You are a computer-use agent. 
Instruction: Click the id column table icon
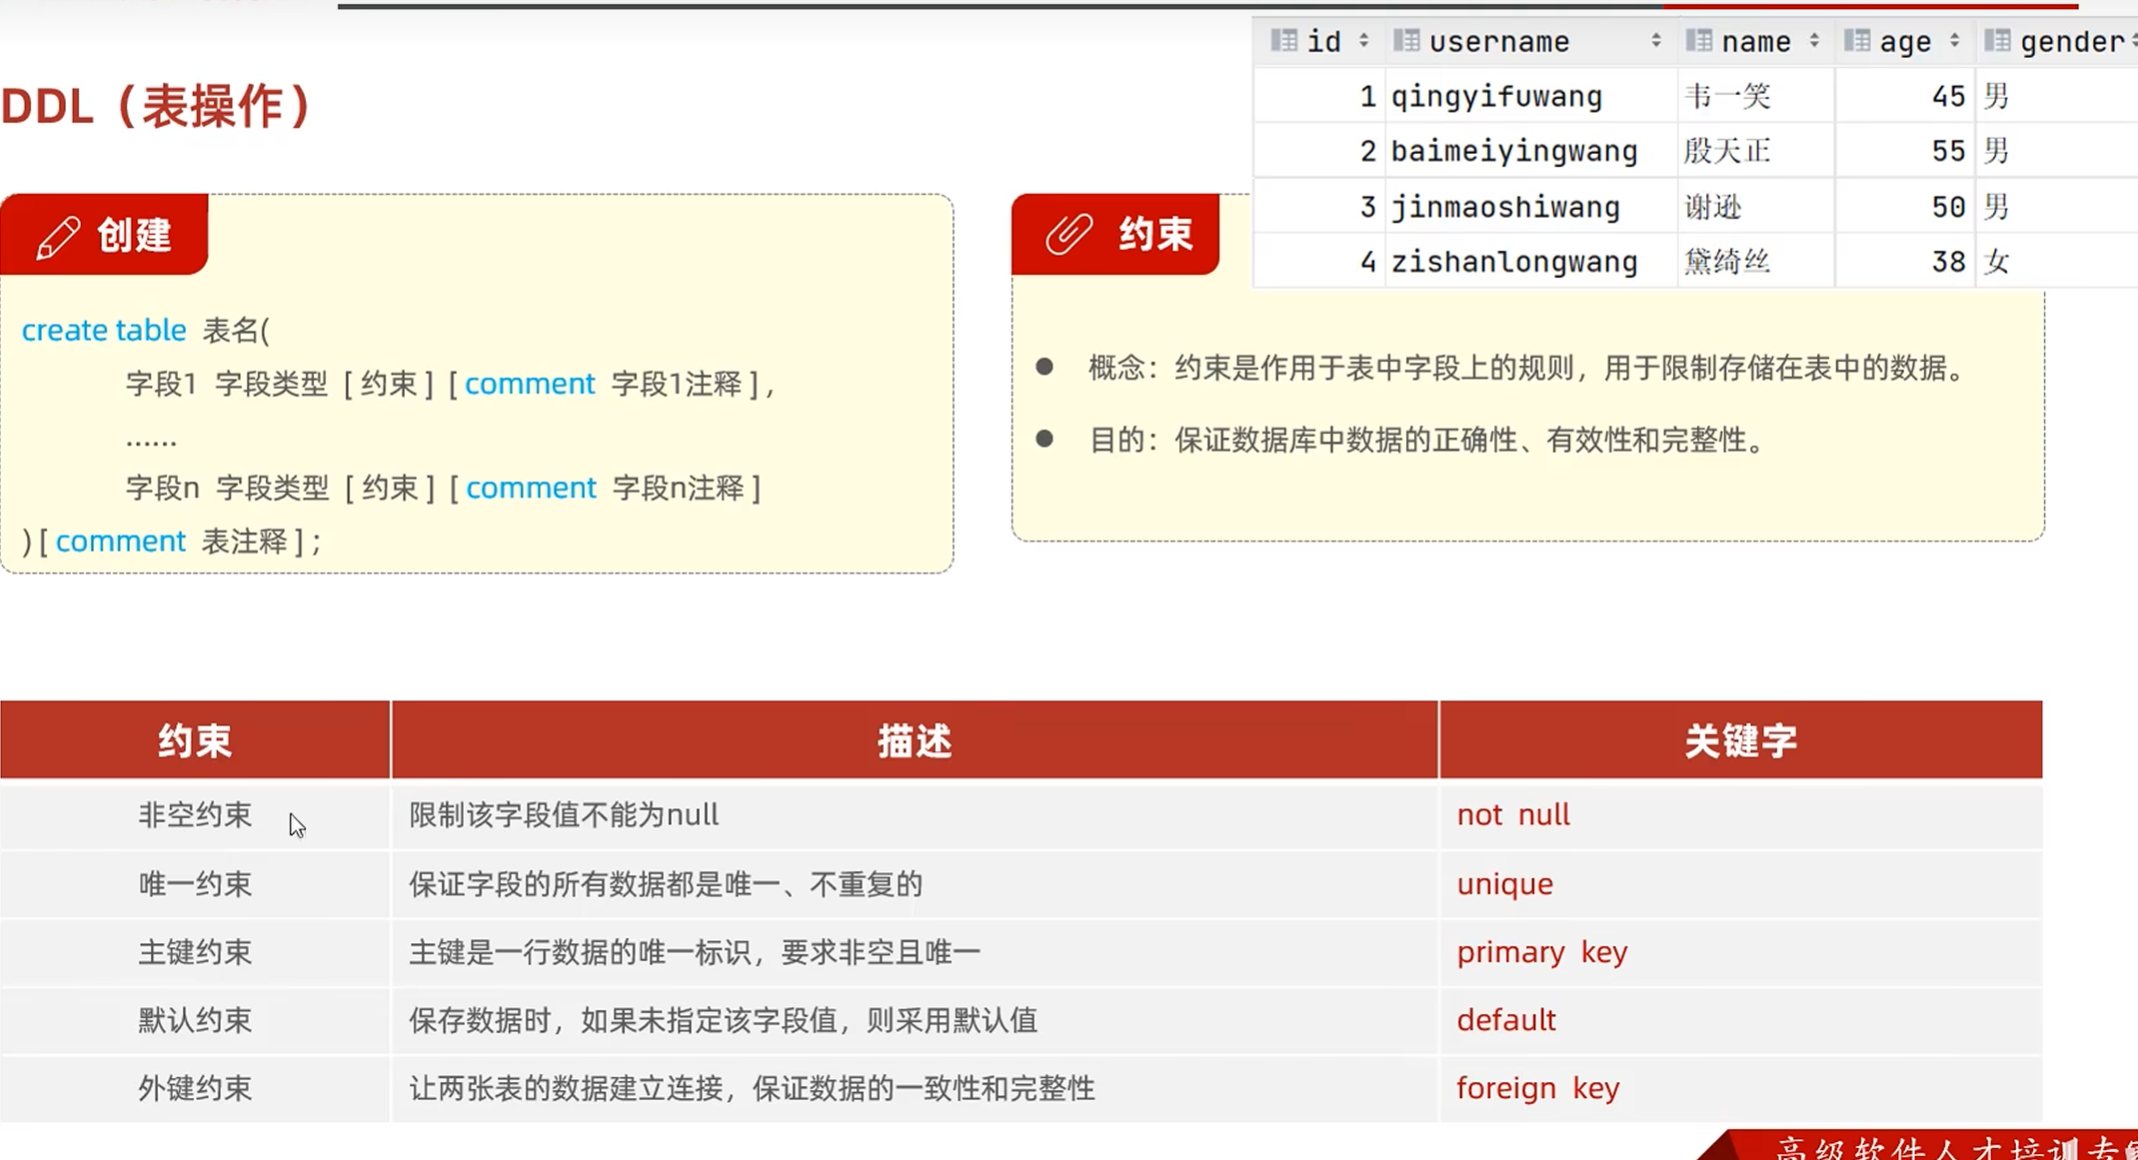point(1283,41)
